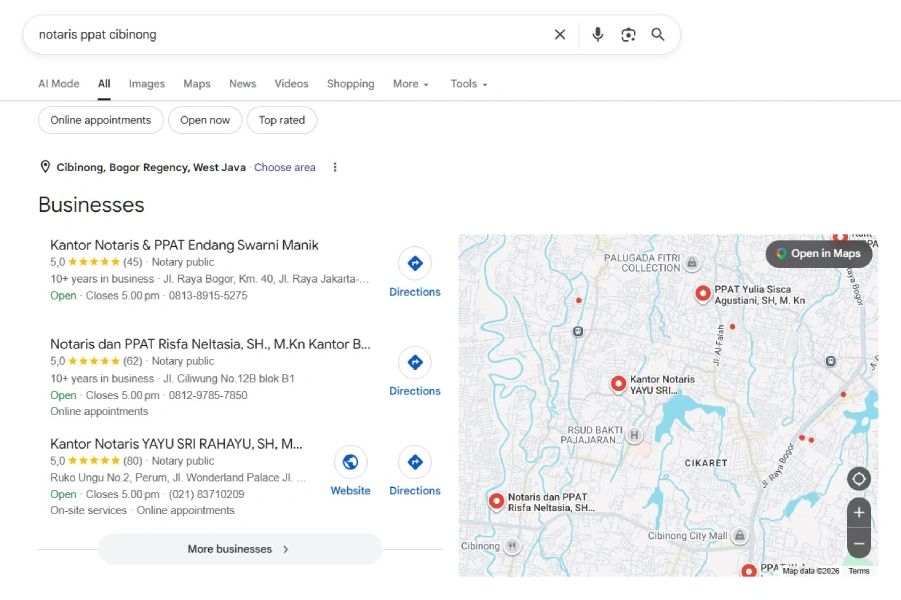Click the (45) review count
This screenshot has height=600, width=901.
(133, 262)
